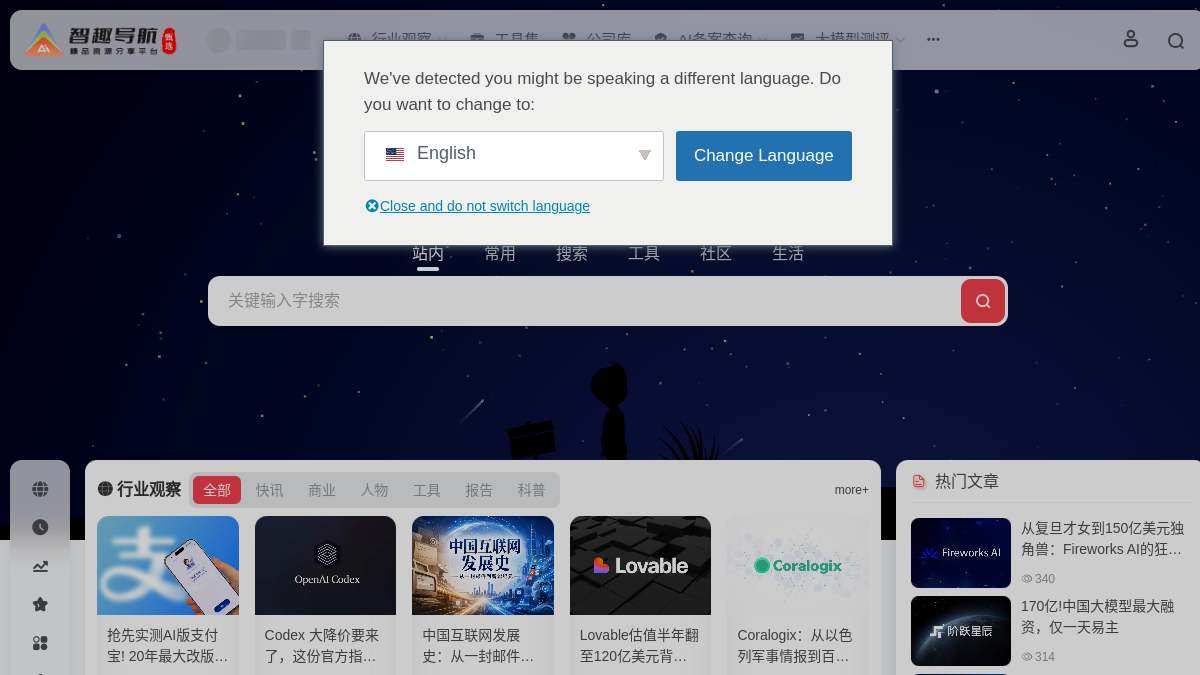Open the more+ link in 行业观察
This screenshot has height=675, width=1200.
click(852, 490)
